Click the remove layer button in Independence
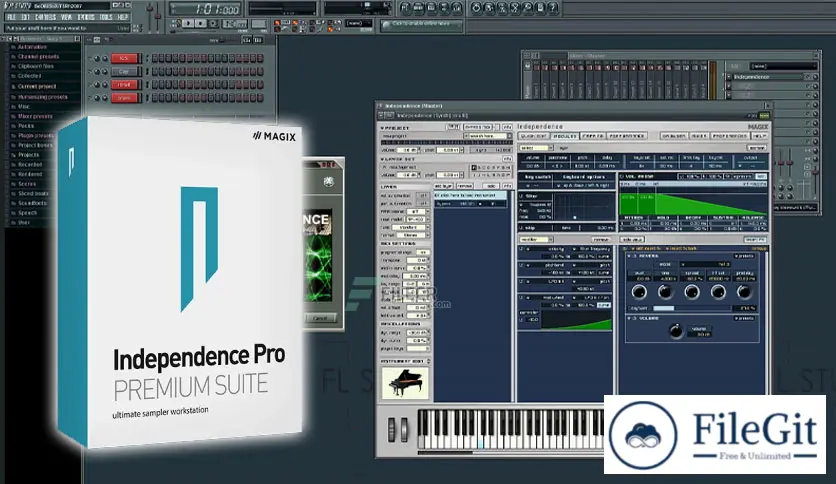 tap(464, 186)
